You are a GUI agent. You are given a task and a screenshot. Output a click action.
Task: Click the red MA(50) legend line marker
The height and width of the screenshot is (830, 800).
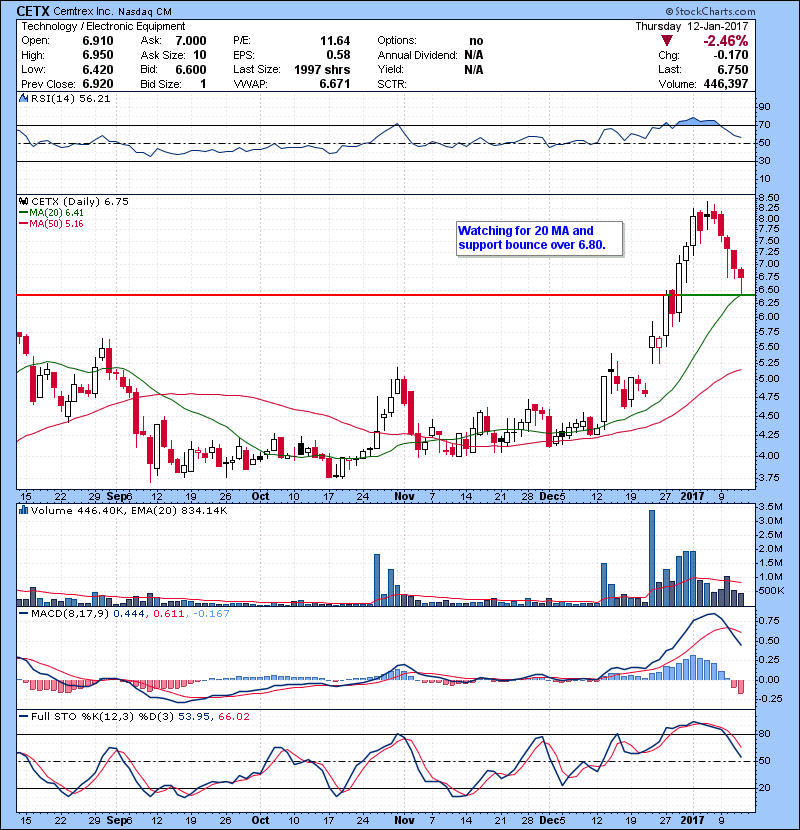(x=23, y=223)
